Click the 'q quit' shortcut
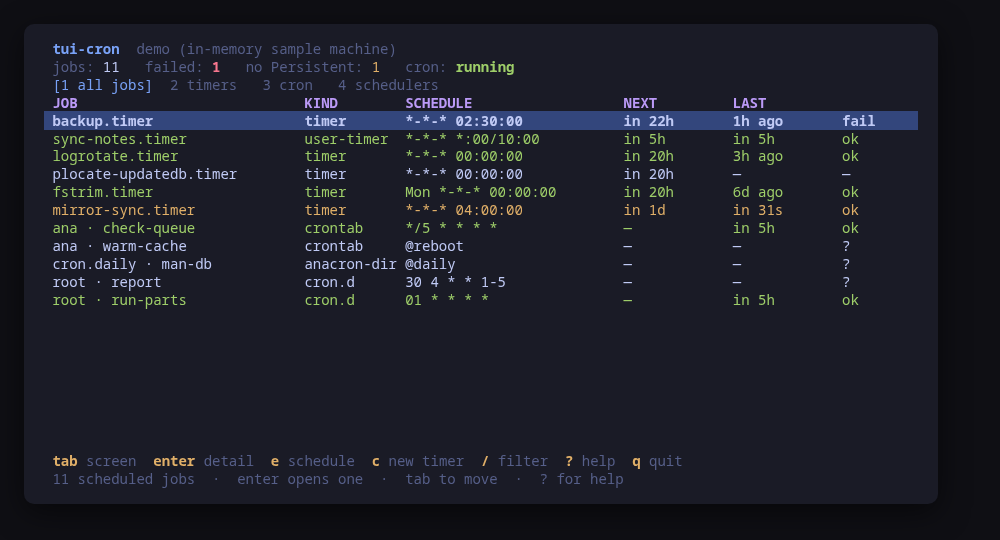 [658, 462]
